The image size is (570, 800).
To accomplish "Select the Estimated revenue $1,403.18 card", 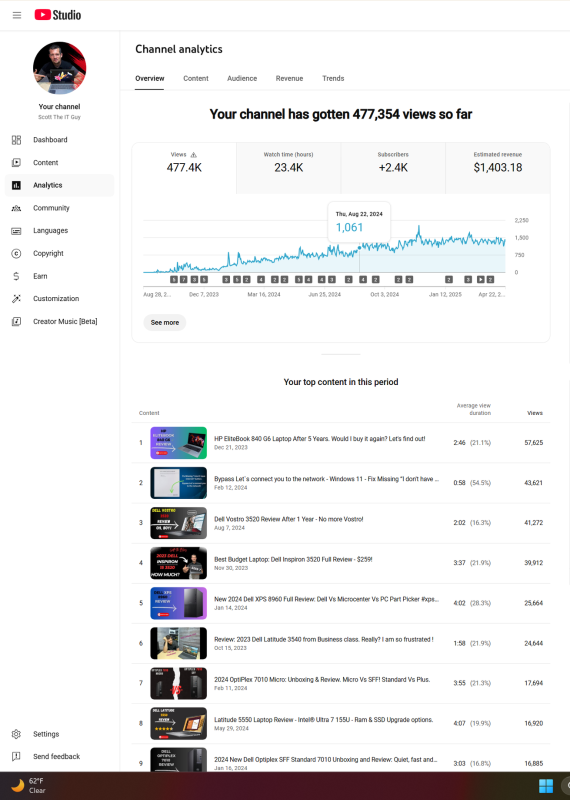I will click(x=498, y=168).
